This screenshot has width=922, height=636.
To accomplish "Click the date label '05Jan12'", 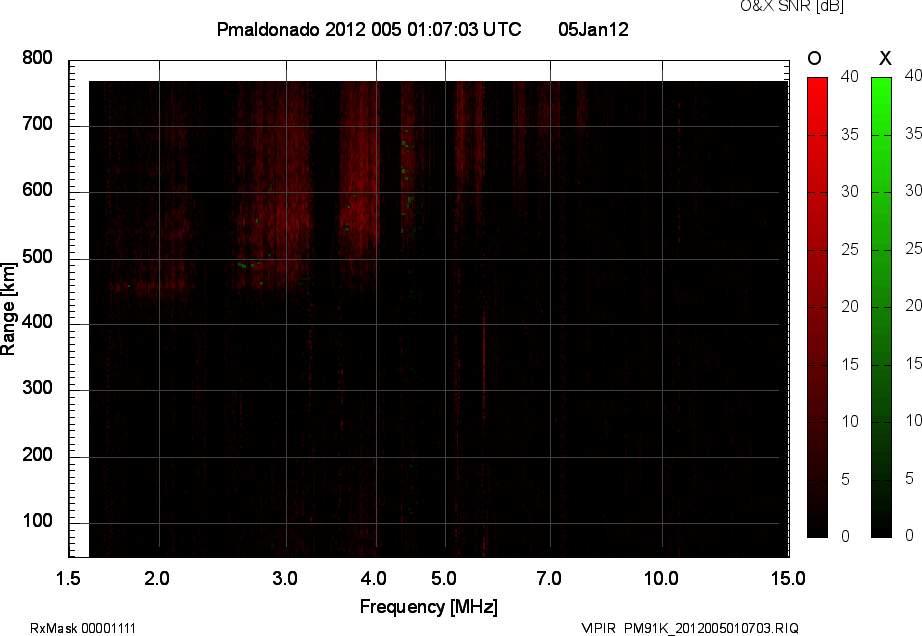I will (x=593, y=29).
